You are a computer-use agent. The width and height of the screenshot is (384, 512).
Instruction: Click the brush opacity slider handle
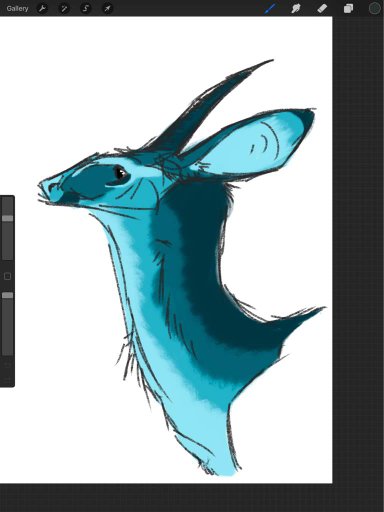pyautogui.click(x=8, y=295)
